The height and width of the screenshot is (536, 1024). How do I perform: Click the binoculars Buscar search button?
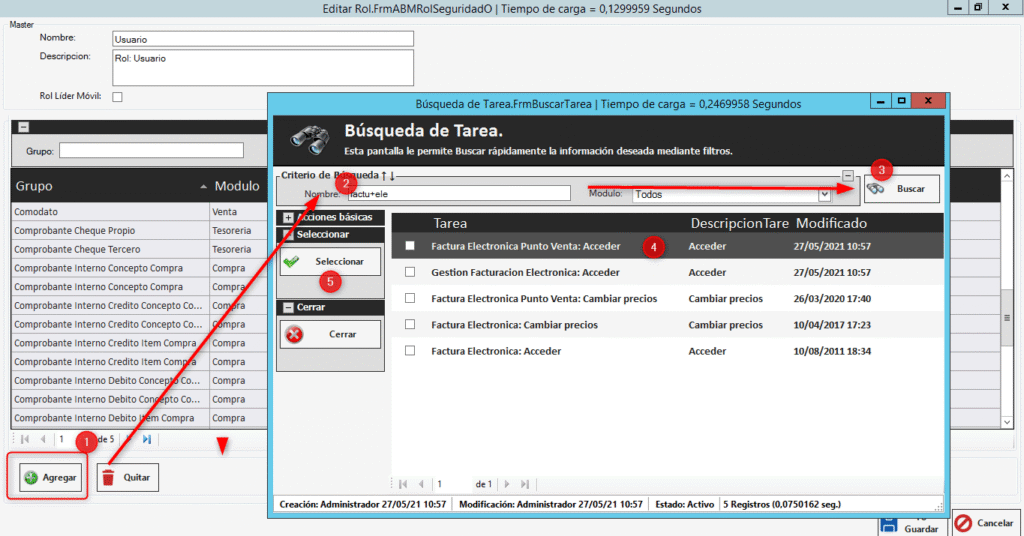902,189
